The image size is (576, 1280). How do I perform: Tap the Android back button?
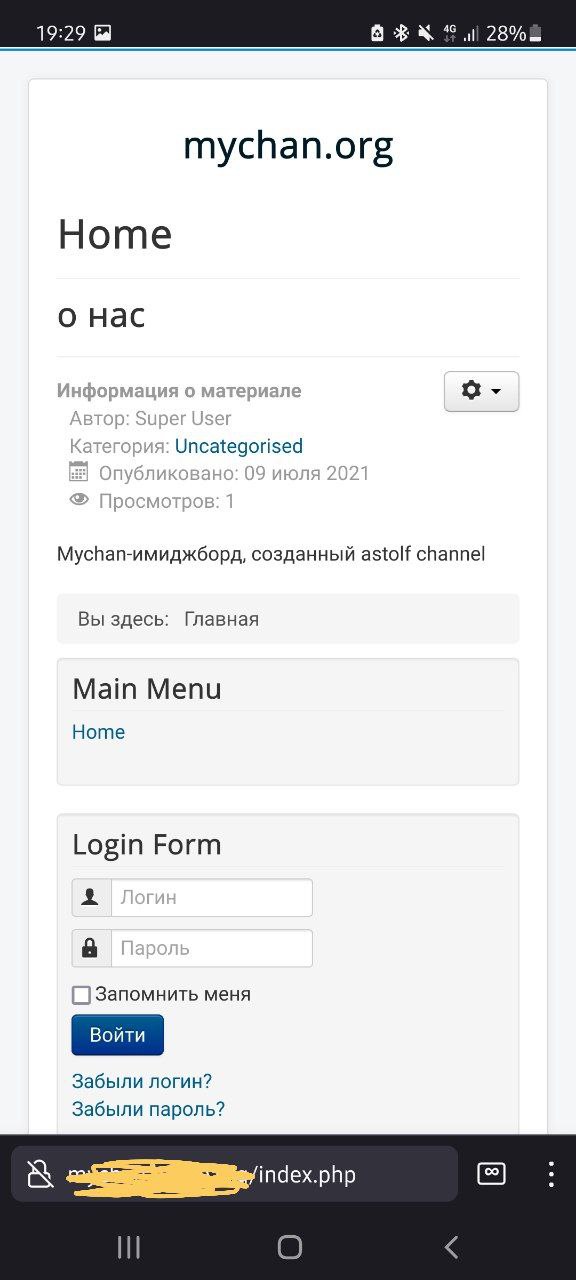(451, 1246)
